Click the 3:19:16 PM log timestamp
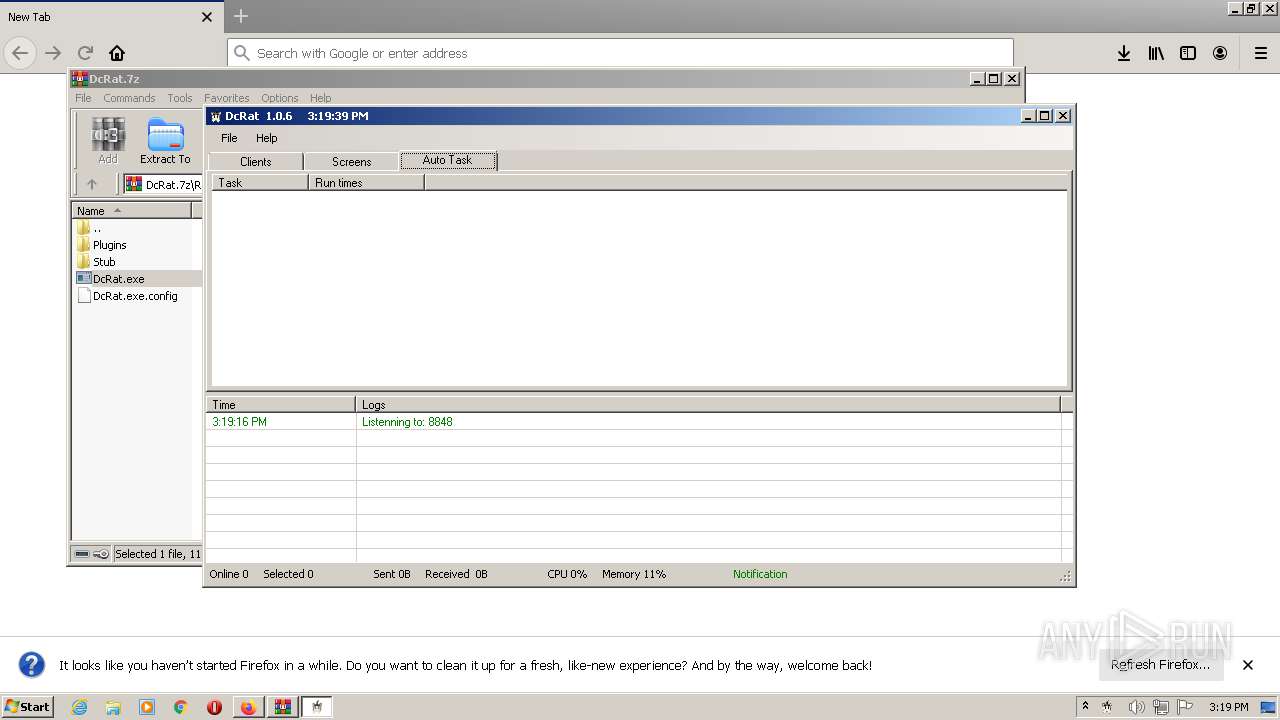The width and height of the screenshot is (1280, 720). click(239, 422)
